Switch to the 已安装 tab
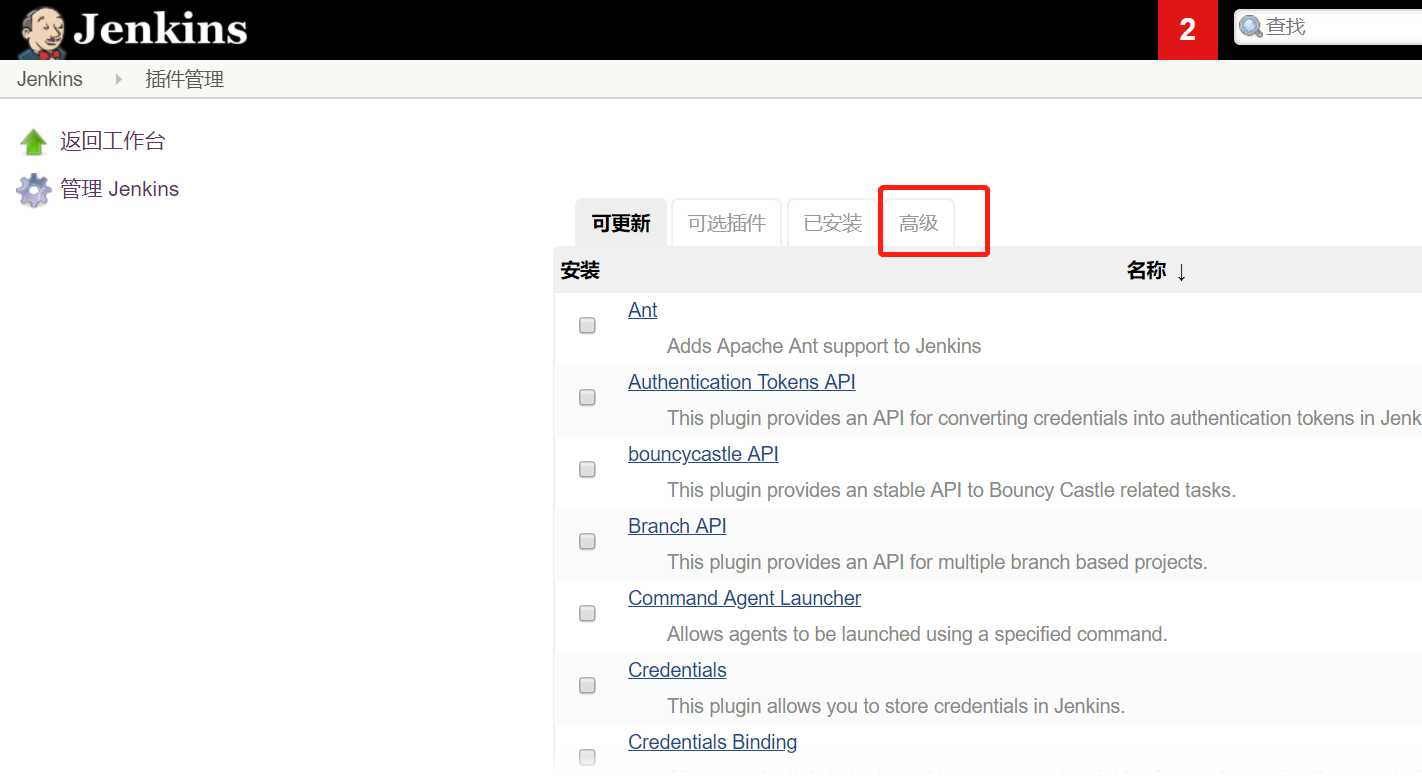 click(x=833, y=223)
